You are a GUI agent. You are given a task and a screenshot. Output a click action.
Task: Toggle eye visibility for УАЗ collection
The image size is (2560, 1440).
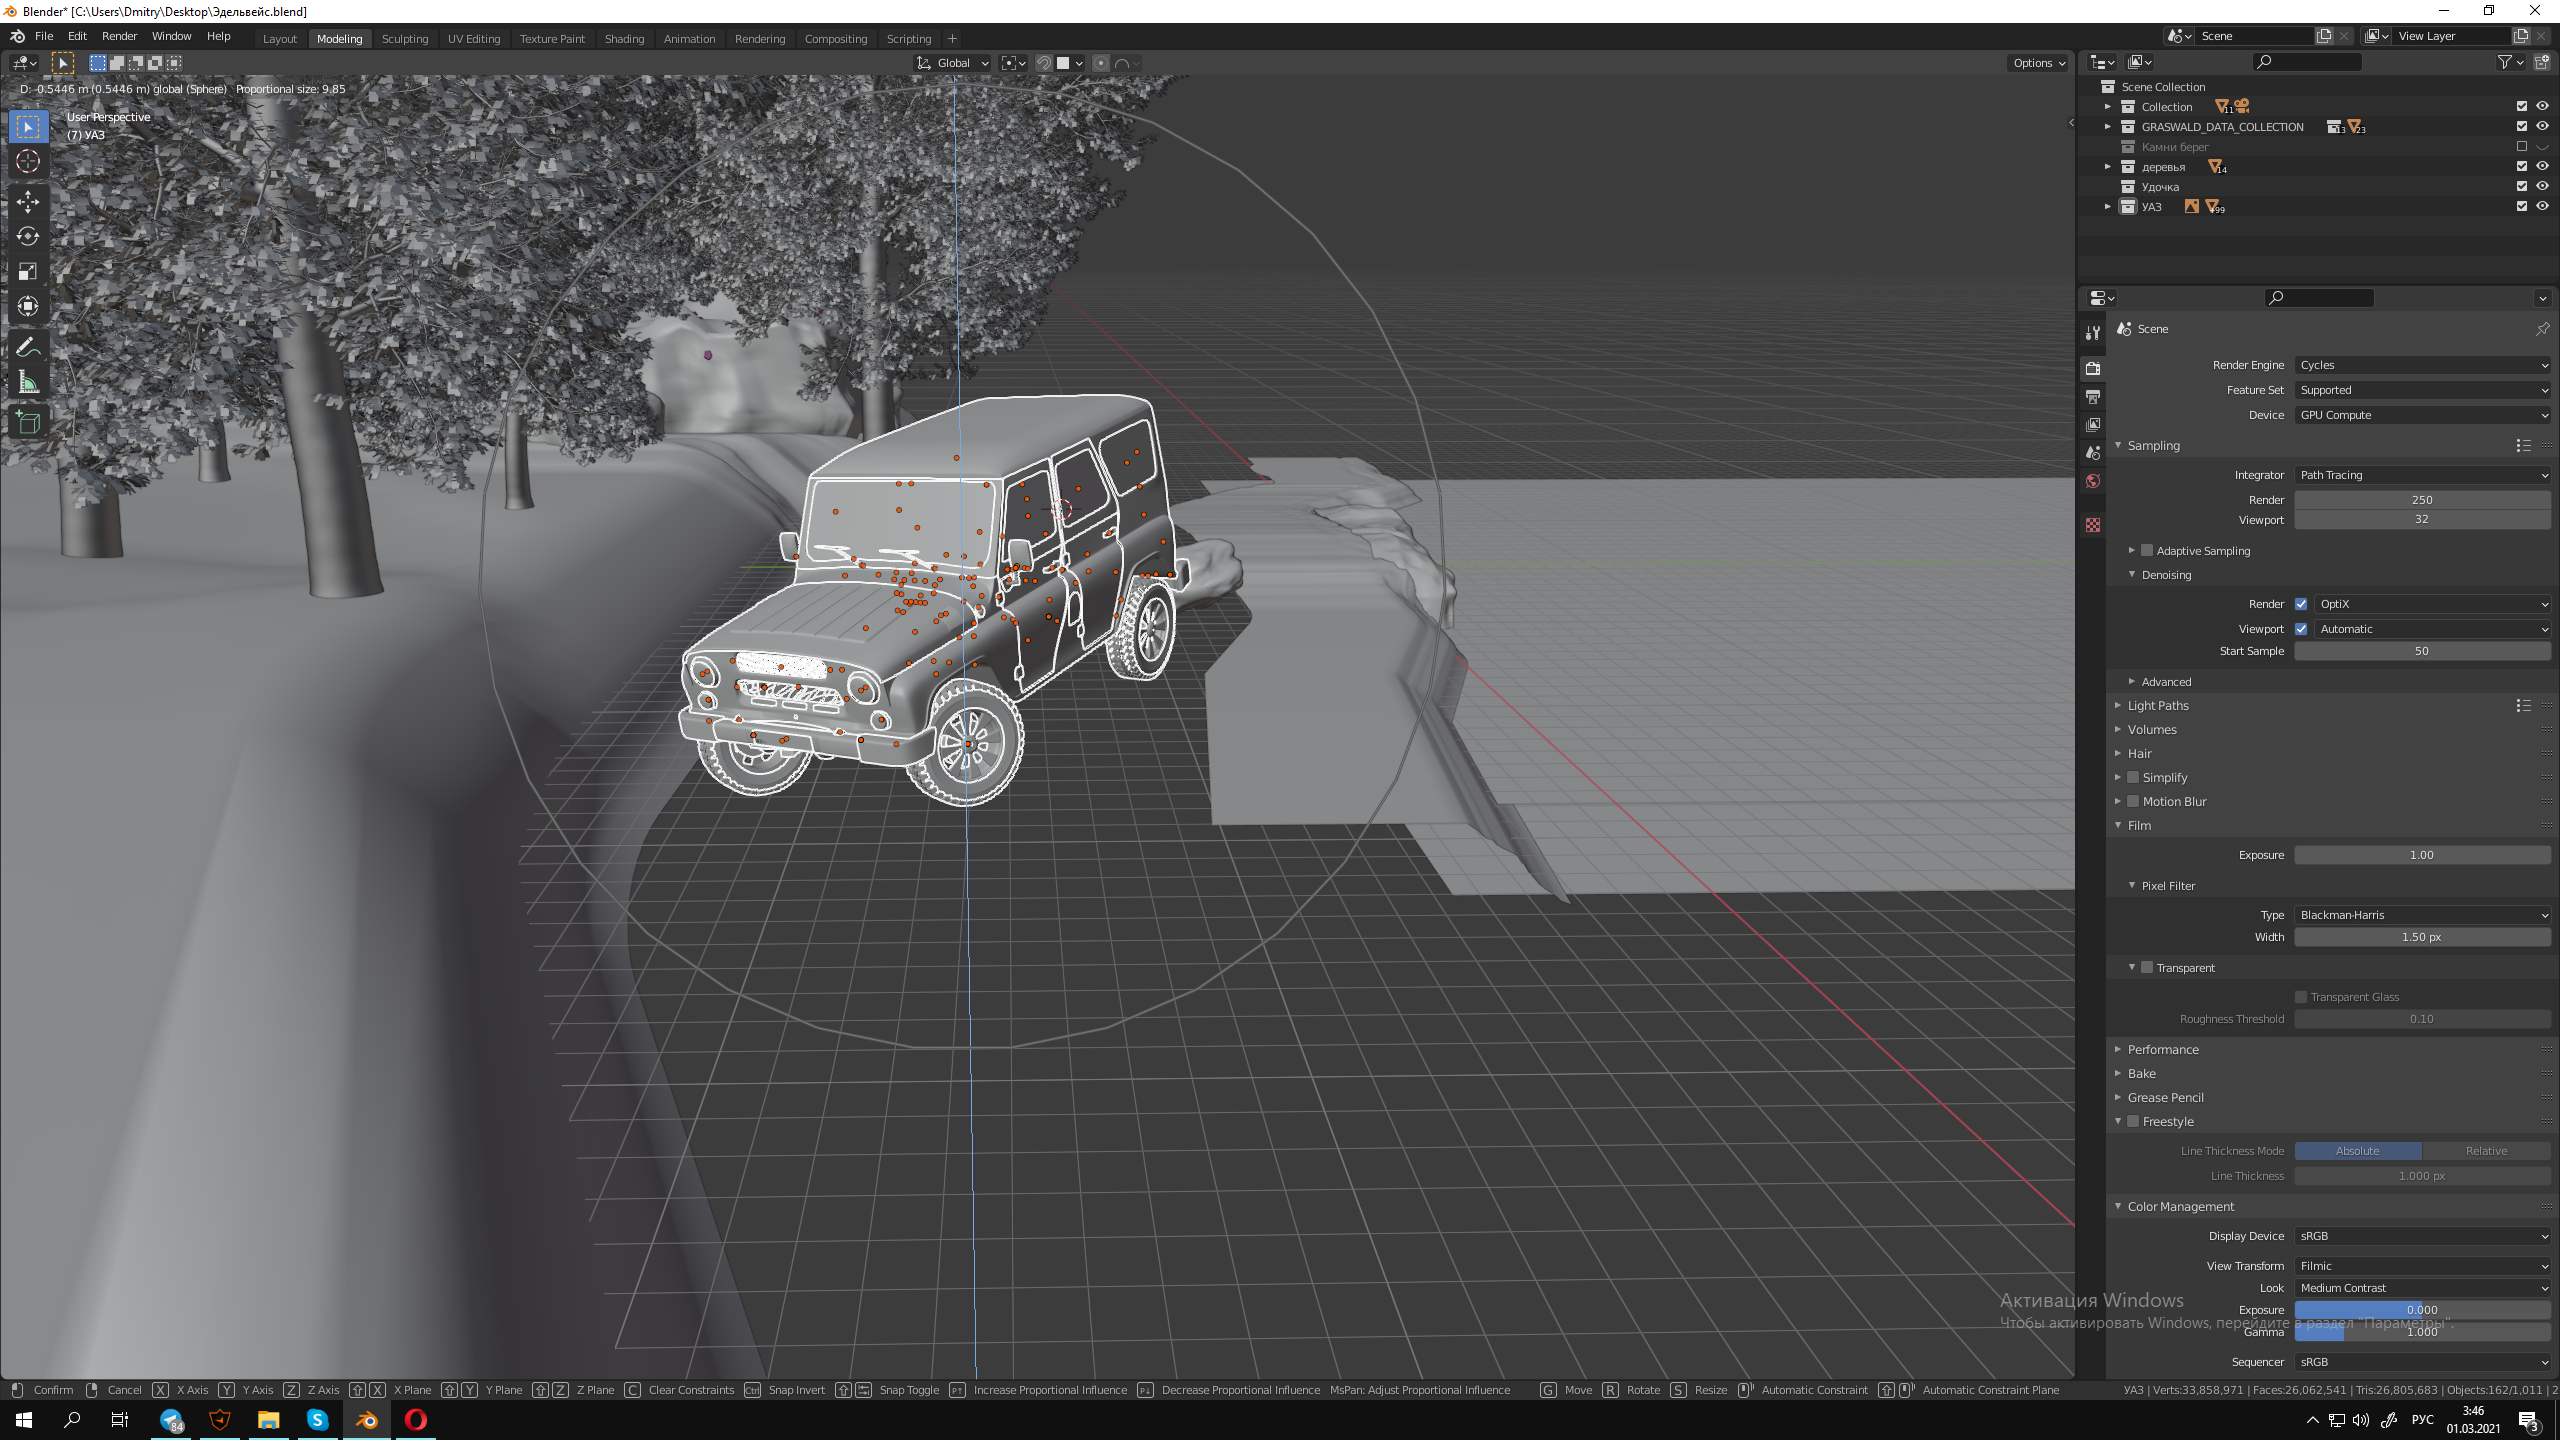(x=2542, y=206)
